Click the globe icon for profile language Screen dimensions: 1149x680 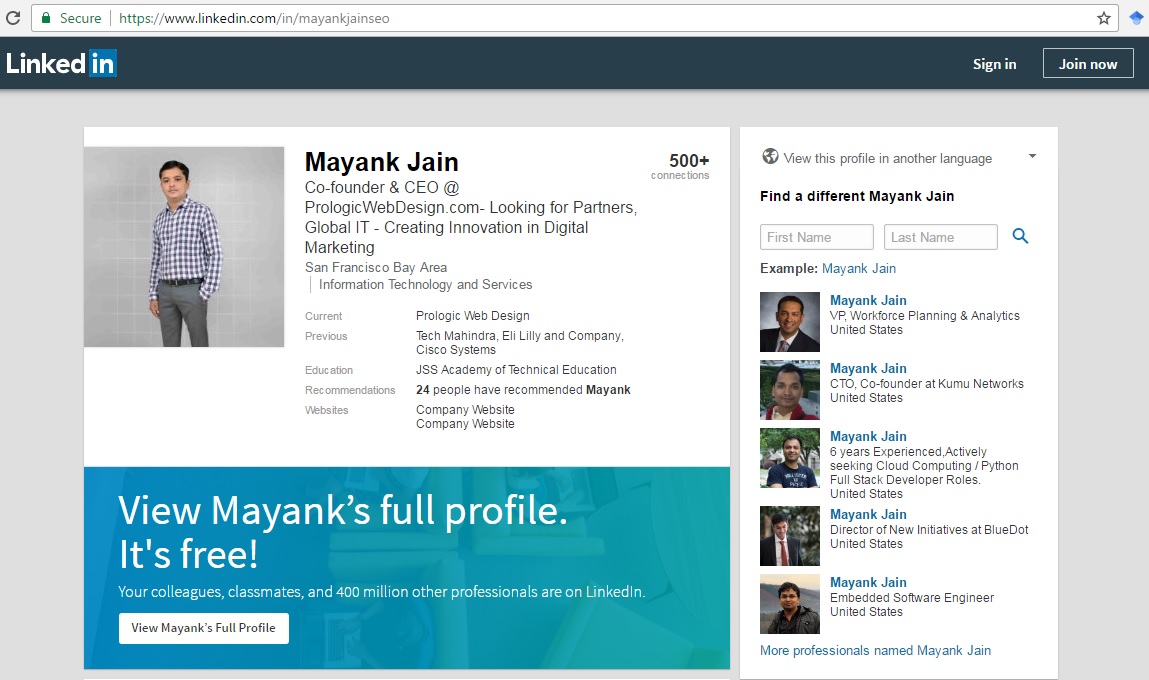770,157
